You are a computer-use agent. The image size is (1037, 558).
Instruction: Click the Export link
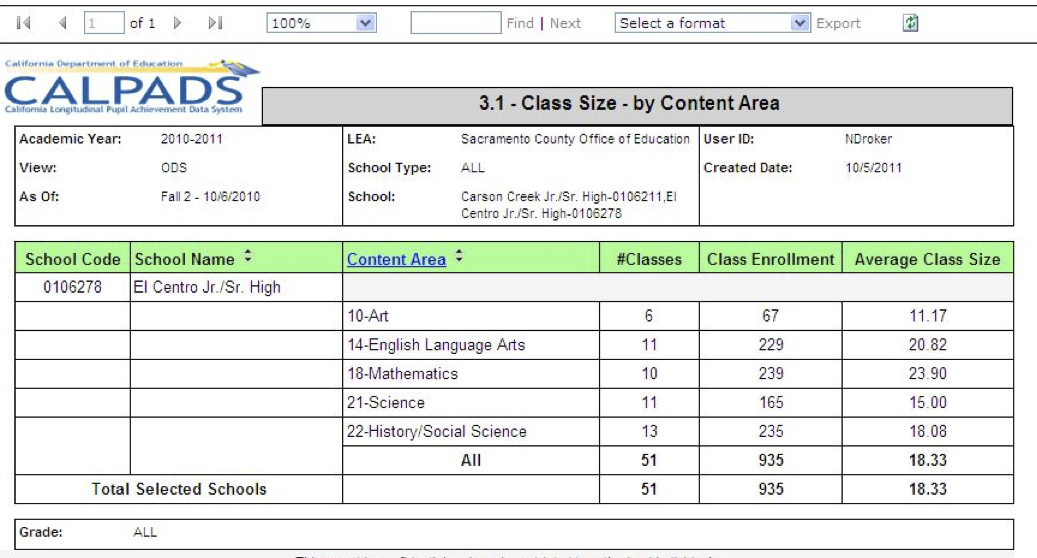838,23
